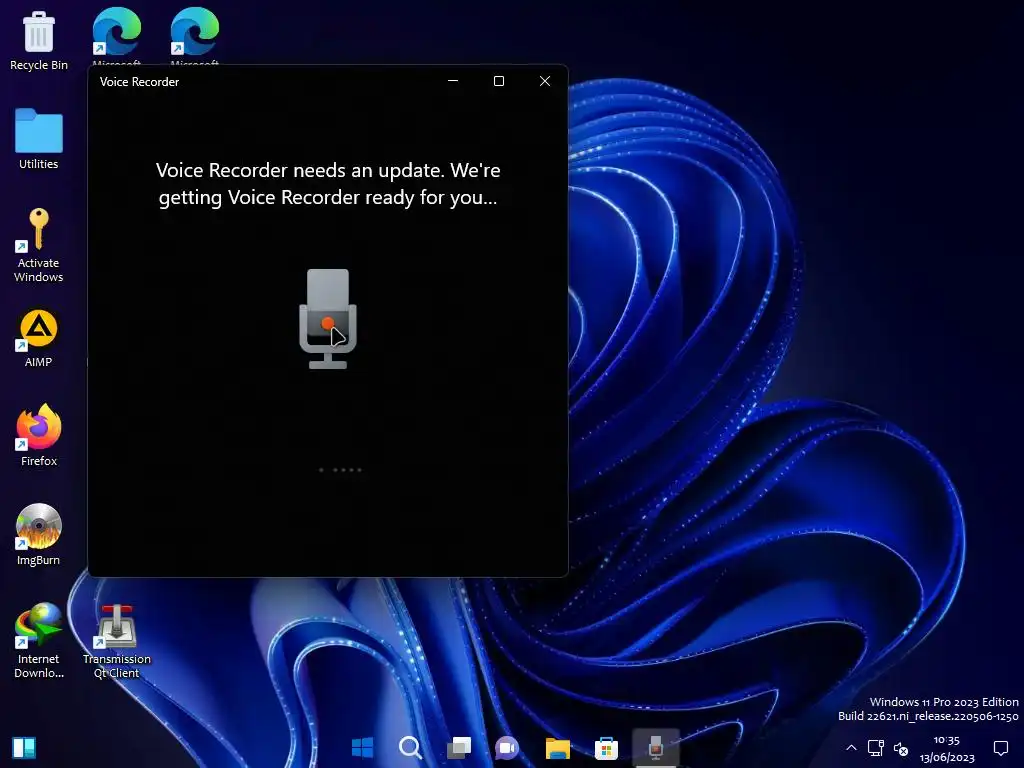Image resolution: width=1024 pixels, height=768 pixels.
Task: Close the Voice Recorder window
Action: click(x=545, y=81)
